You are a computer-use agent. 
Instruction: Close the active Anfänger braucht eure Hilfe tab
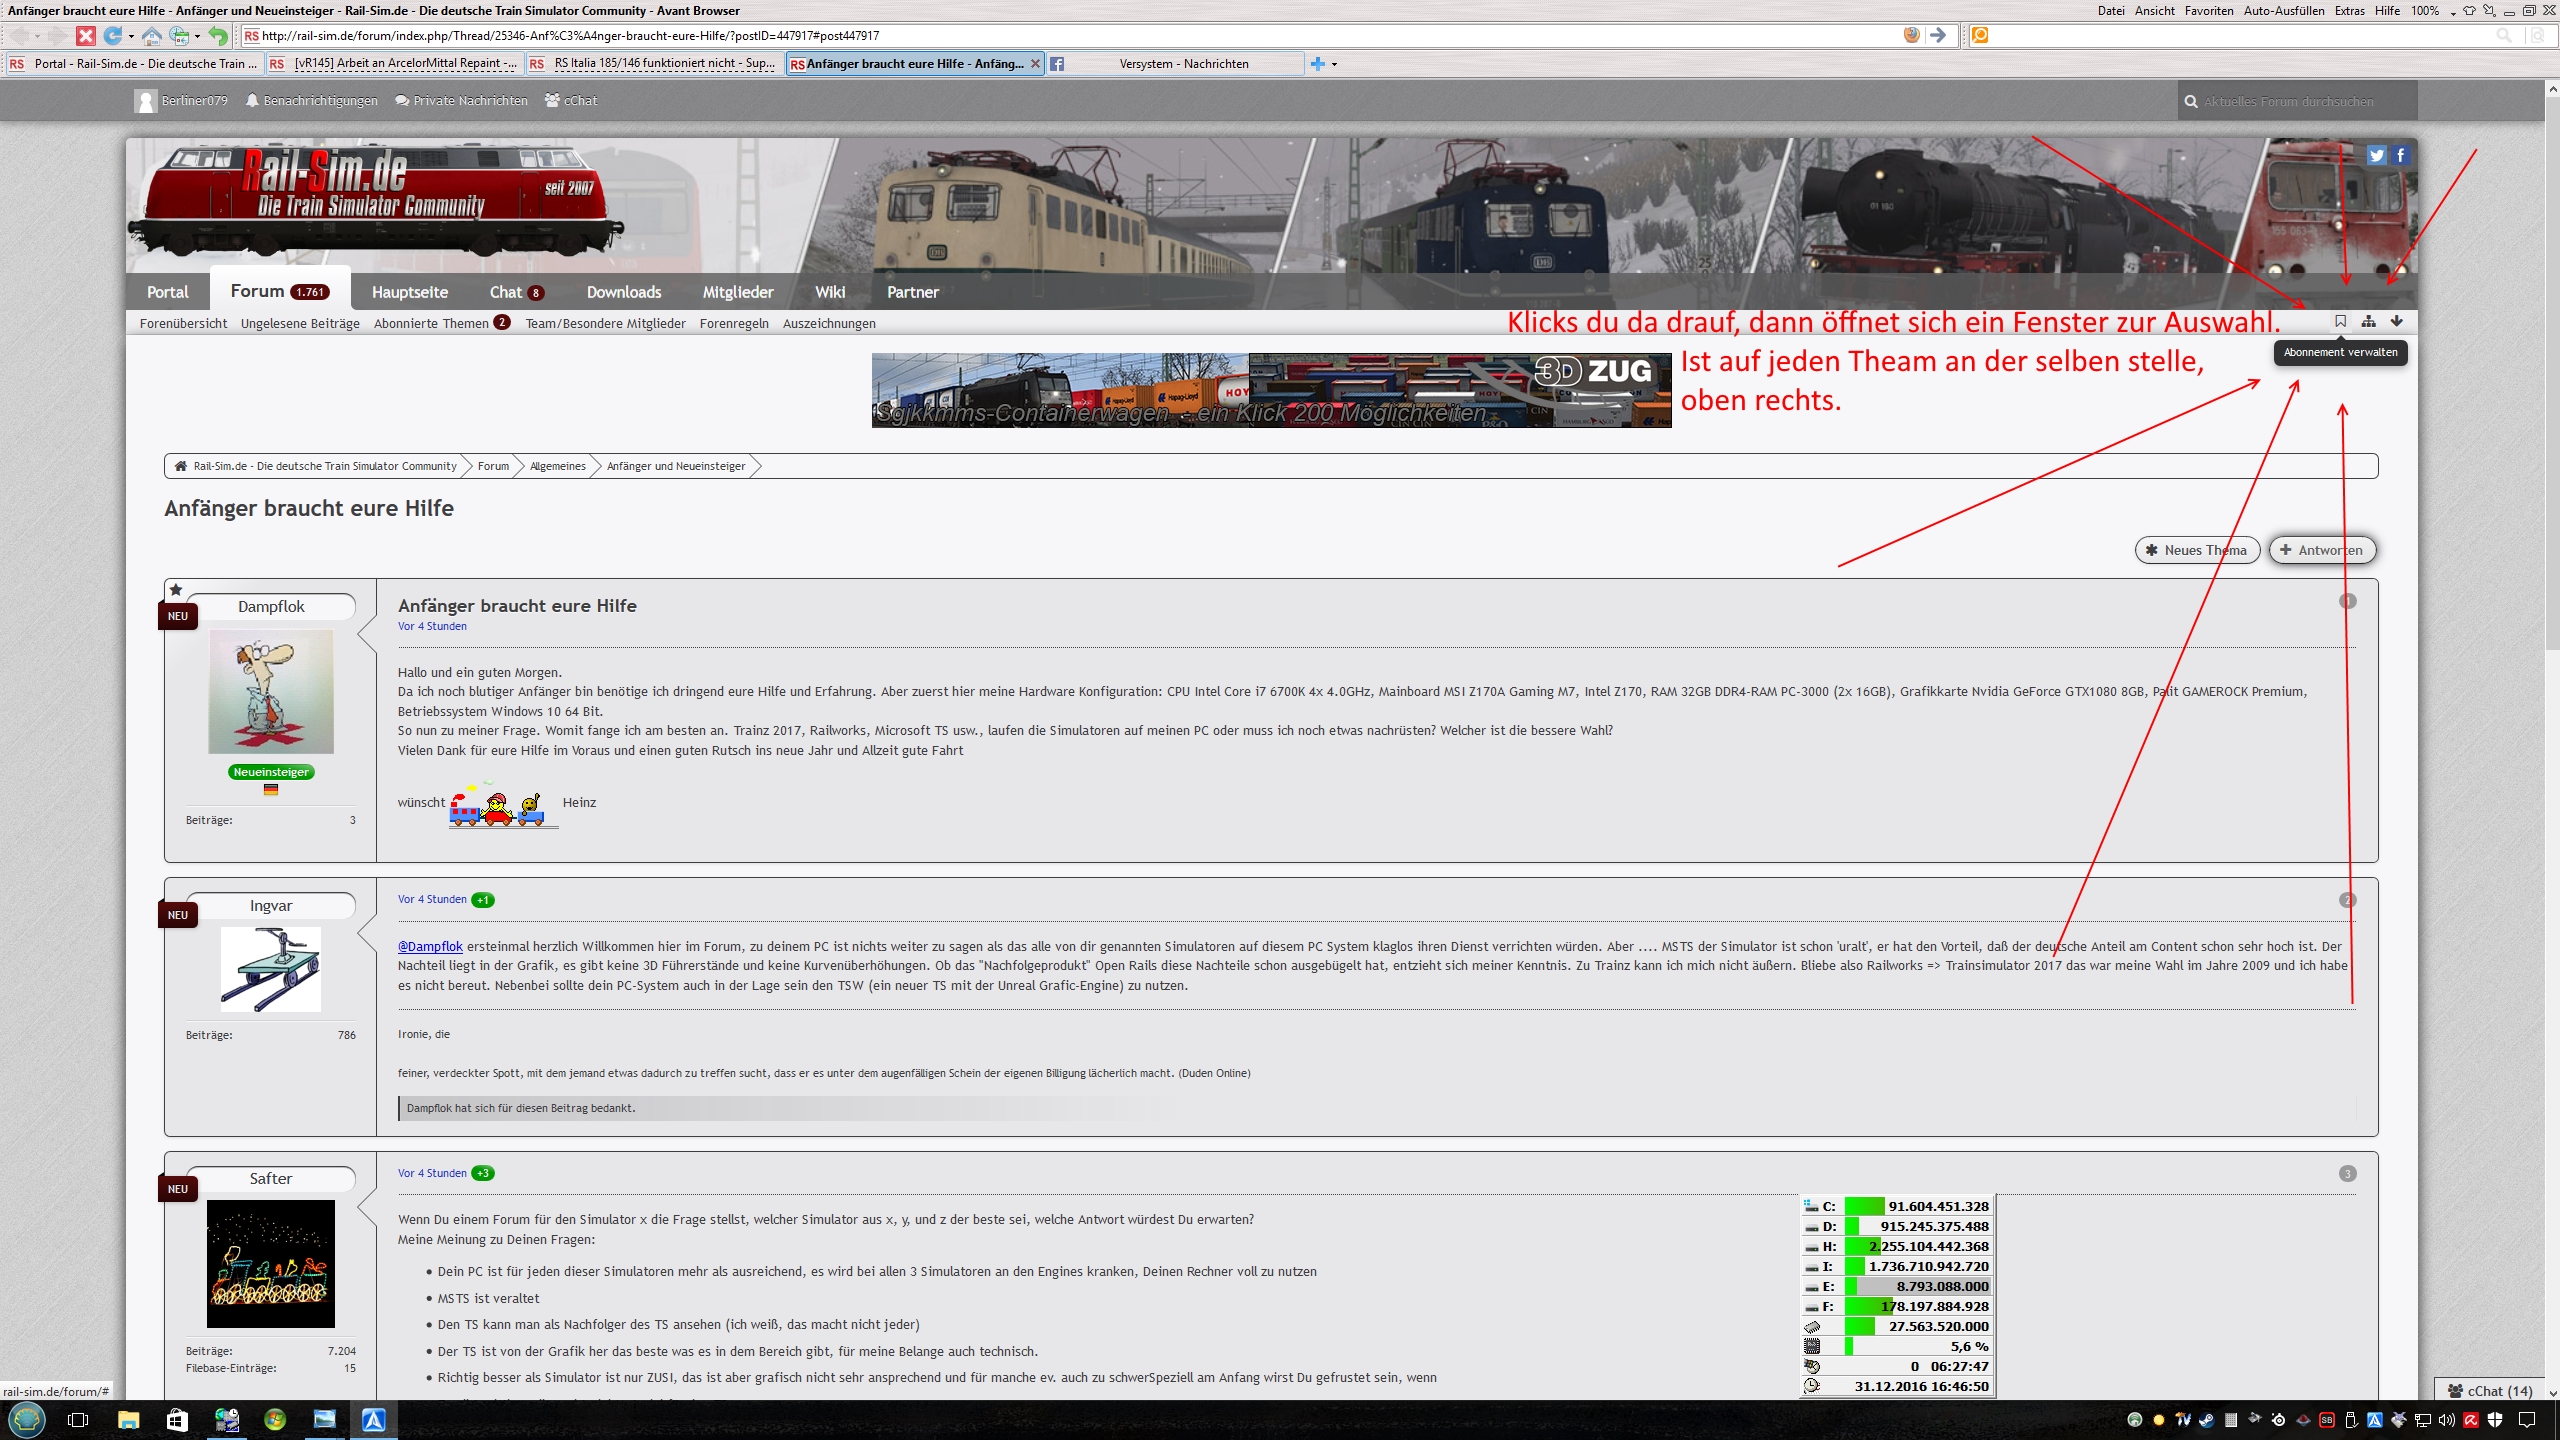[1035, 63]
